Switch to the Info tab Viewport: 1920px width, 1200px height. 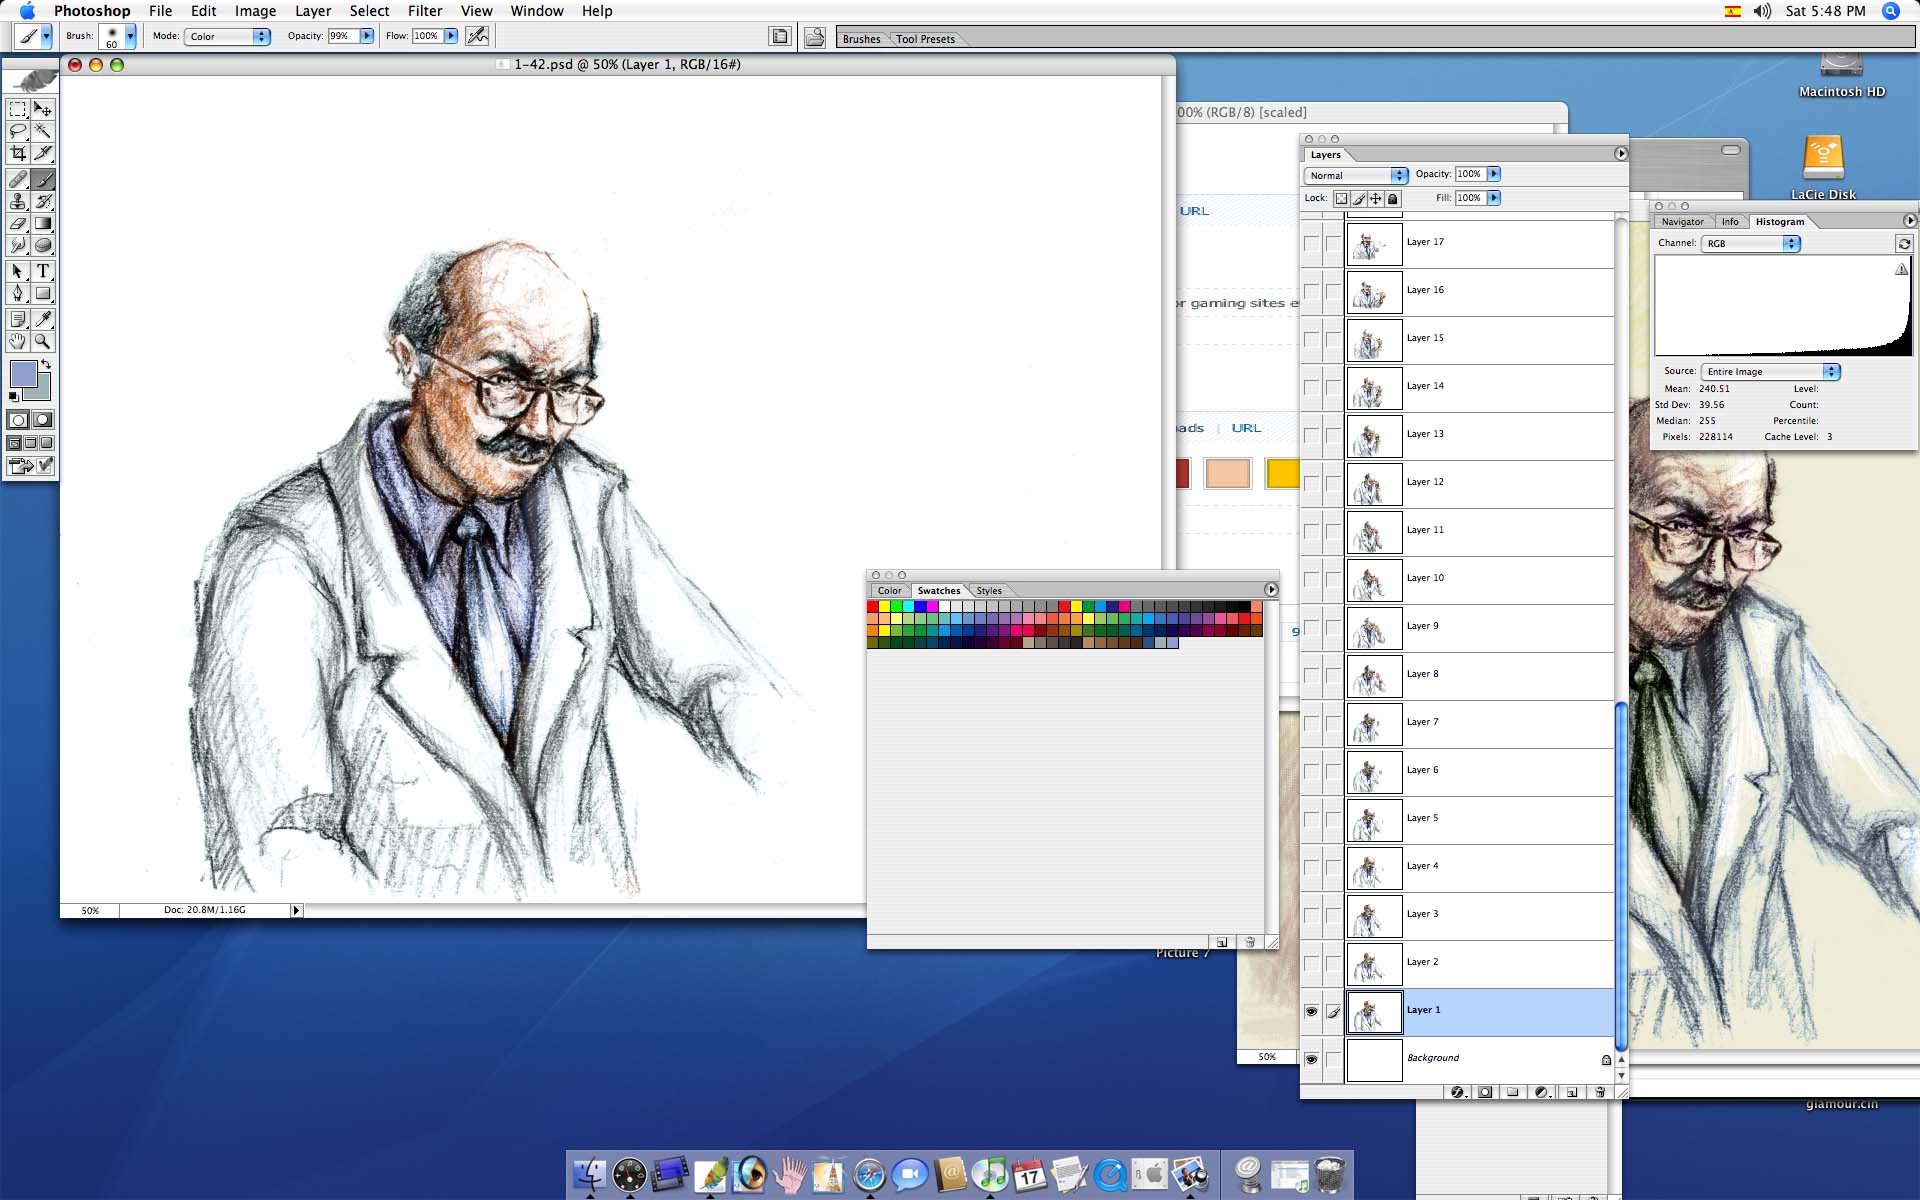tap(1730, 222)
